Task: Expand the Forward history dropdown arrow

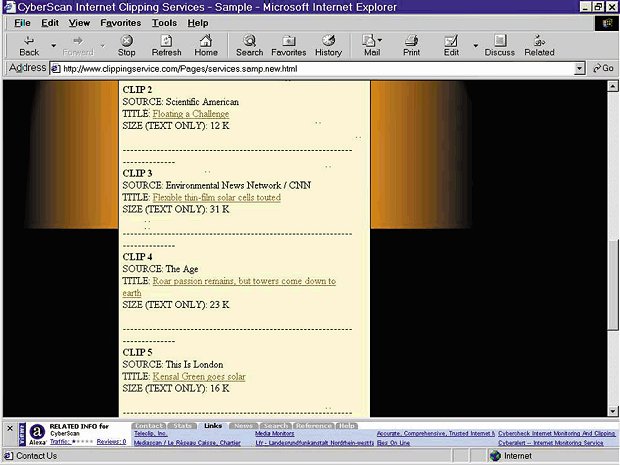Action: coord(103,46)
